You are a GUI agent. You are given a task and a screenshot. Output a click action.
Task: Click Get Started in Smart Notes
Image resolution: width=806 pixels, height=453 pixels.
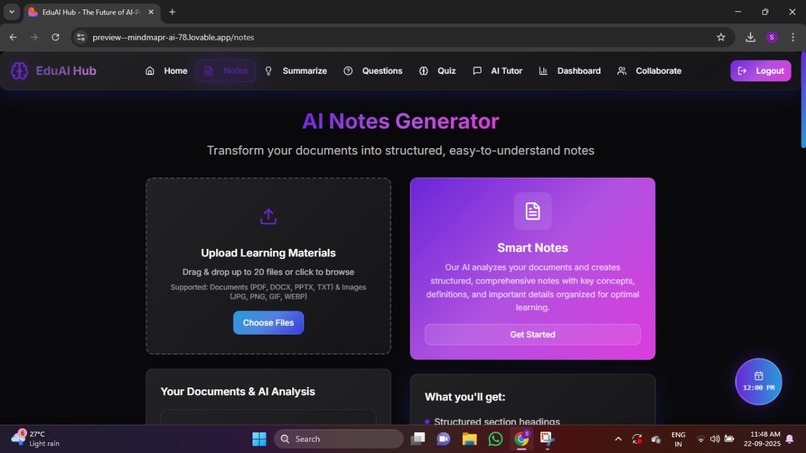coord(533,335)
